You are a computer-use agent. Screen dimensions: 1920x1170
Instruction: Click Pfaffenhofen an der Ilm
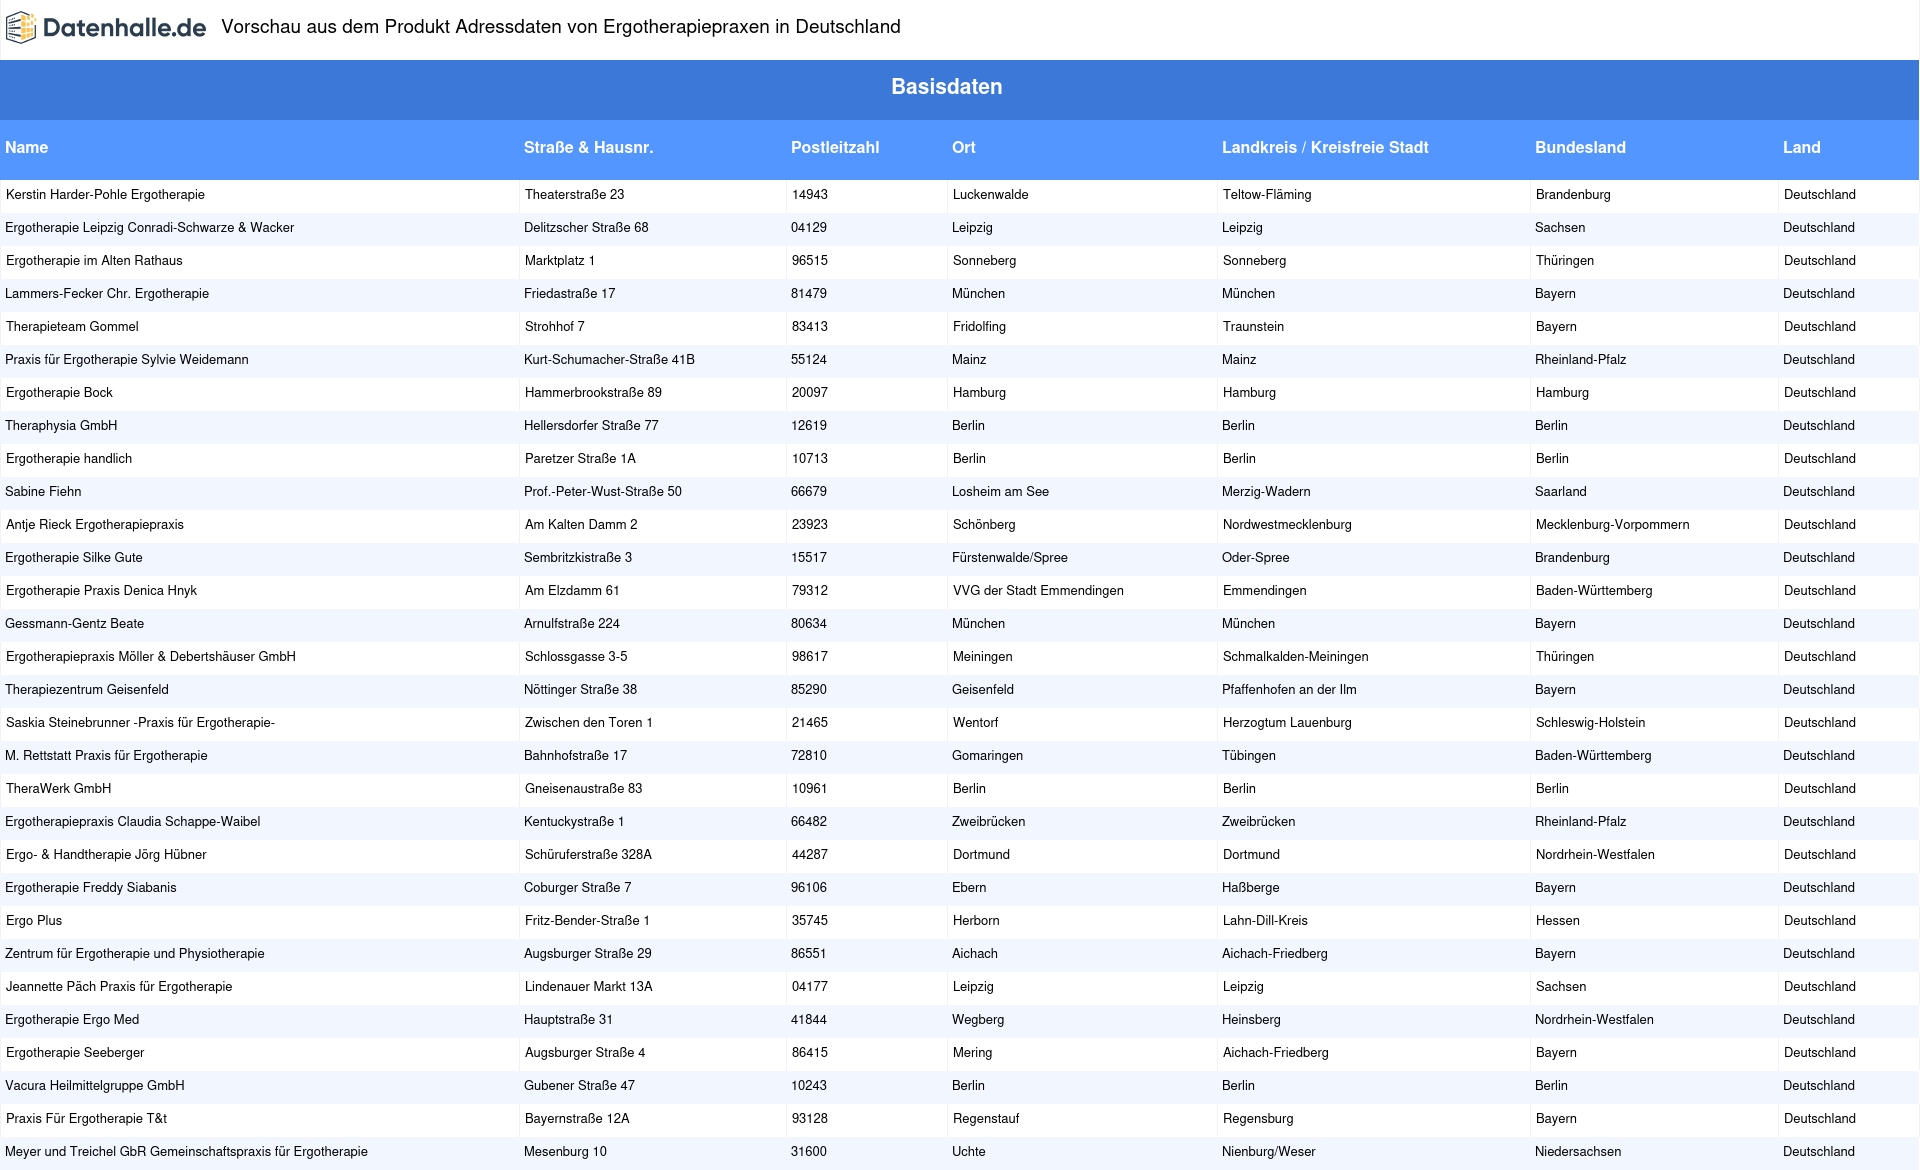click(1289, 690)
